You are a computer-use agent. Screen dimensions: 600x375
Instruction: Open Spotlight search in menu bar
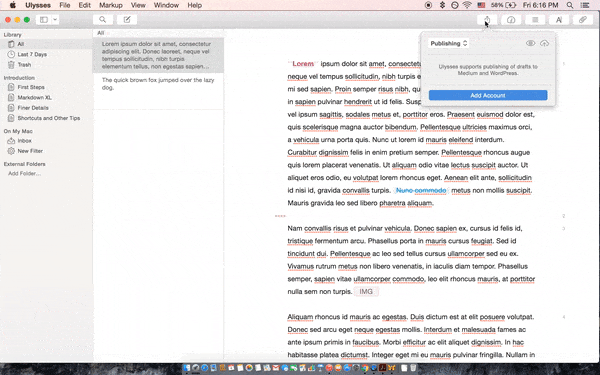[570, 5]
